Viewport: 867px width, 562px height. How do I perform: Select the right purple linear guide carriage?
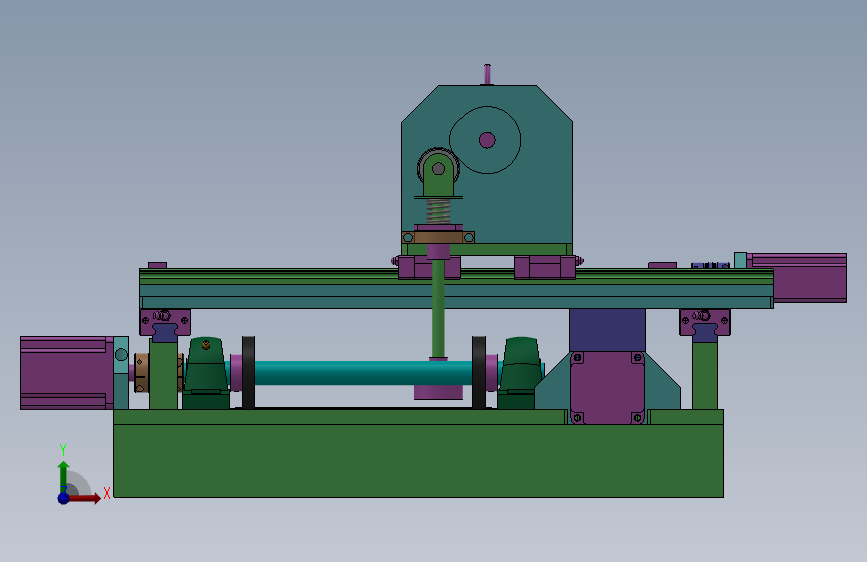coord(704,322)
